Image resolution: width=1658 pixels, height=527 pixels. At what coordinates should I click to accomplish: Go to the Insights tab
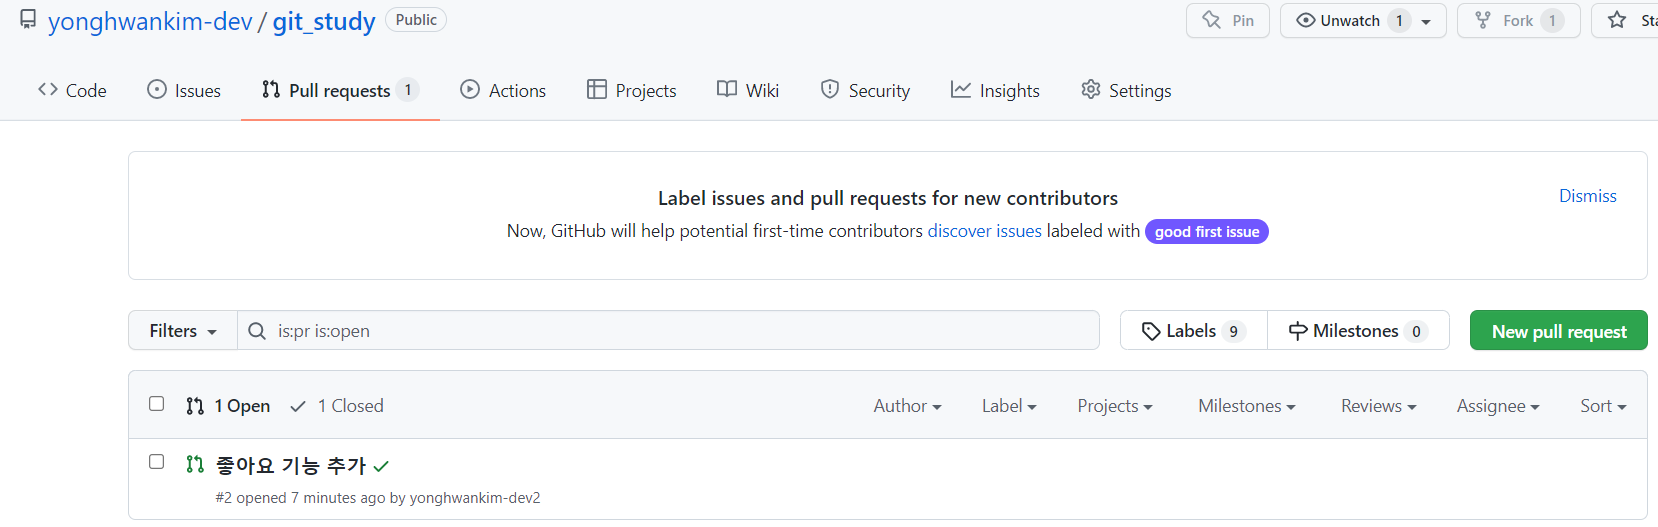click(995, 91)
